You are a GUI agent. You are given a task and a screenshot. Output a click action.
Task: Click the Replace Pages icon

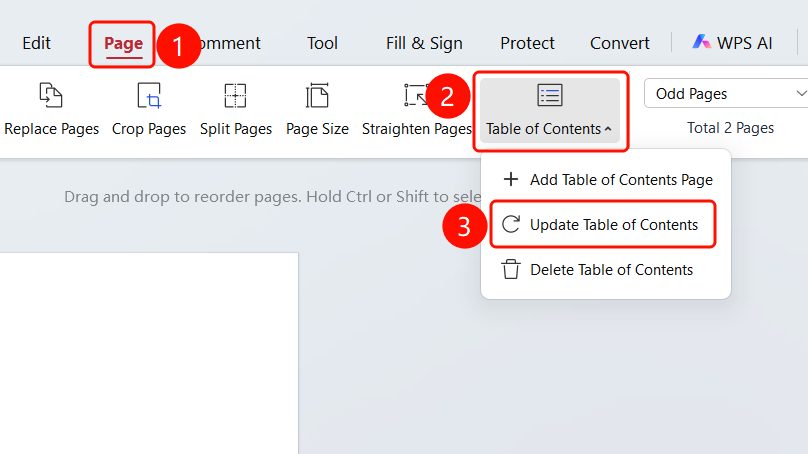pos(51,95)
